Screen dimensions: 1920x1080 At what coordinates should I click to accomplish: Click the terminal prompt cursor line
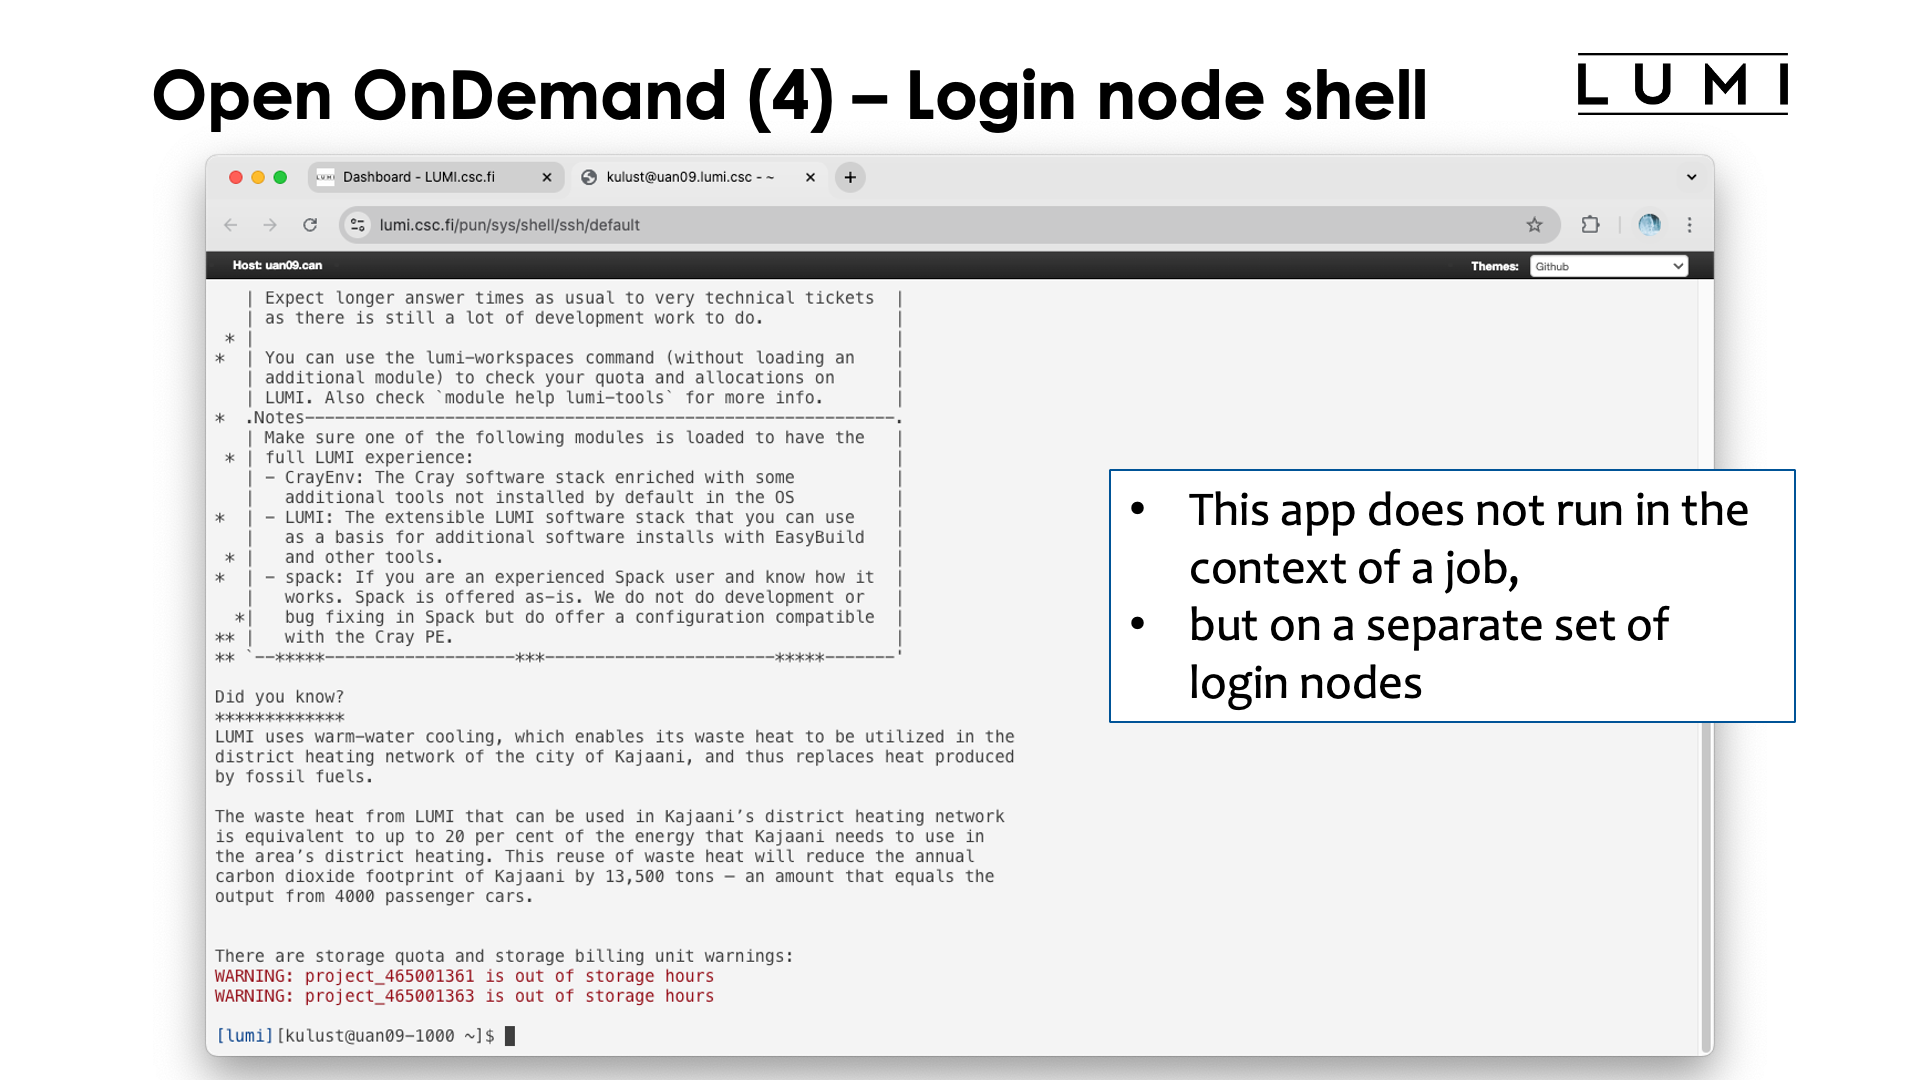point(365,1036)
